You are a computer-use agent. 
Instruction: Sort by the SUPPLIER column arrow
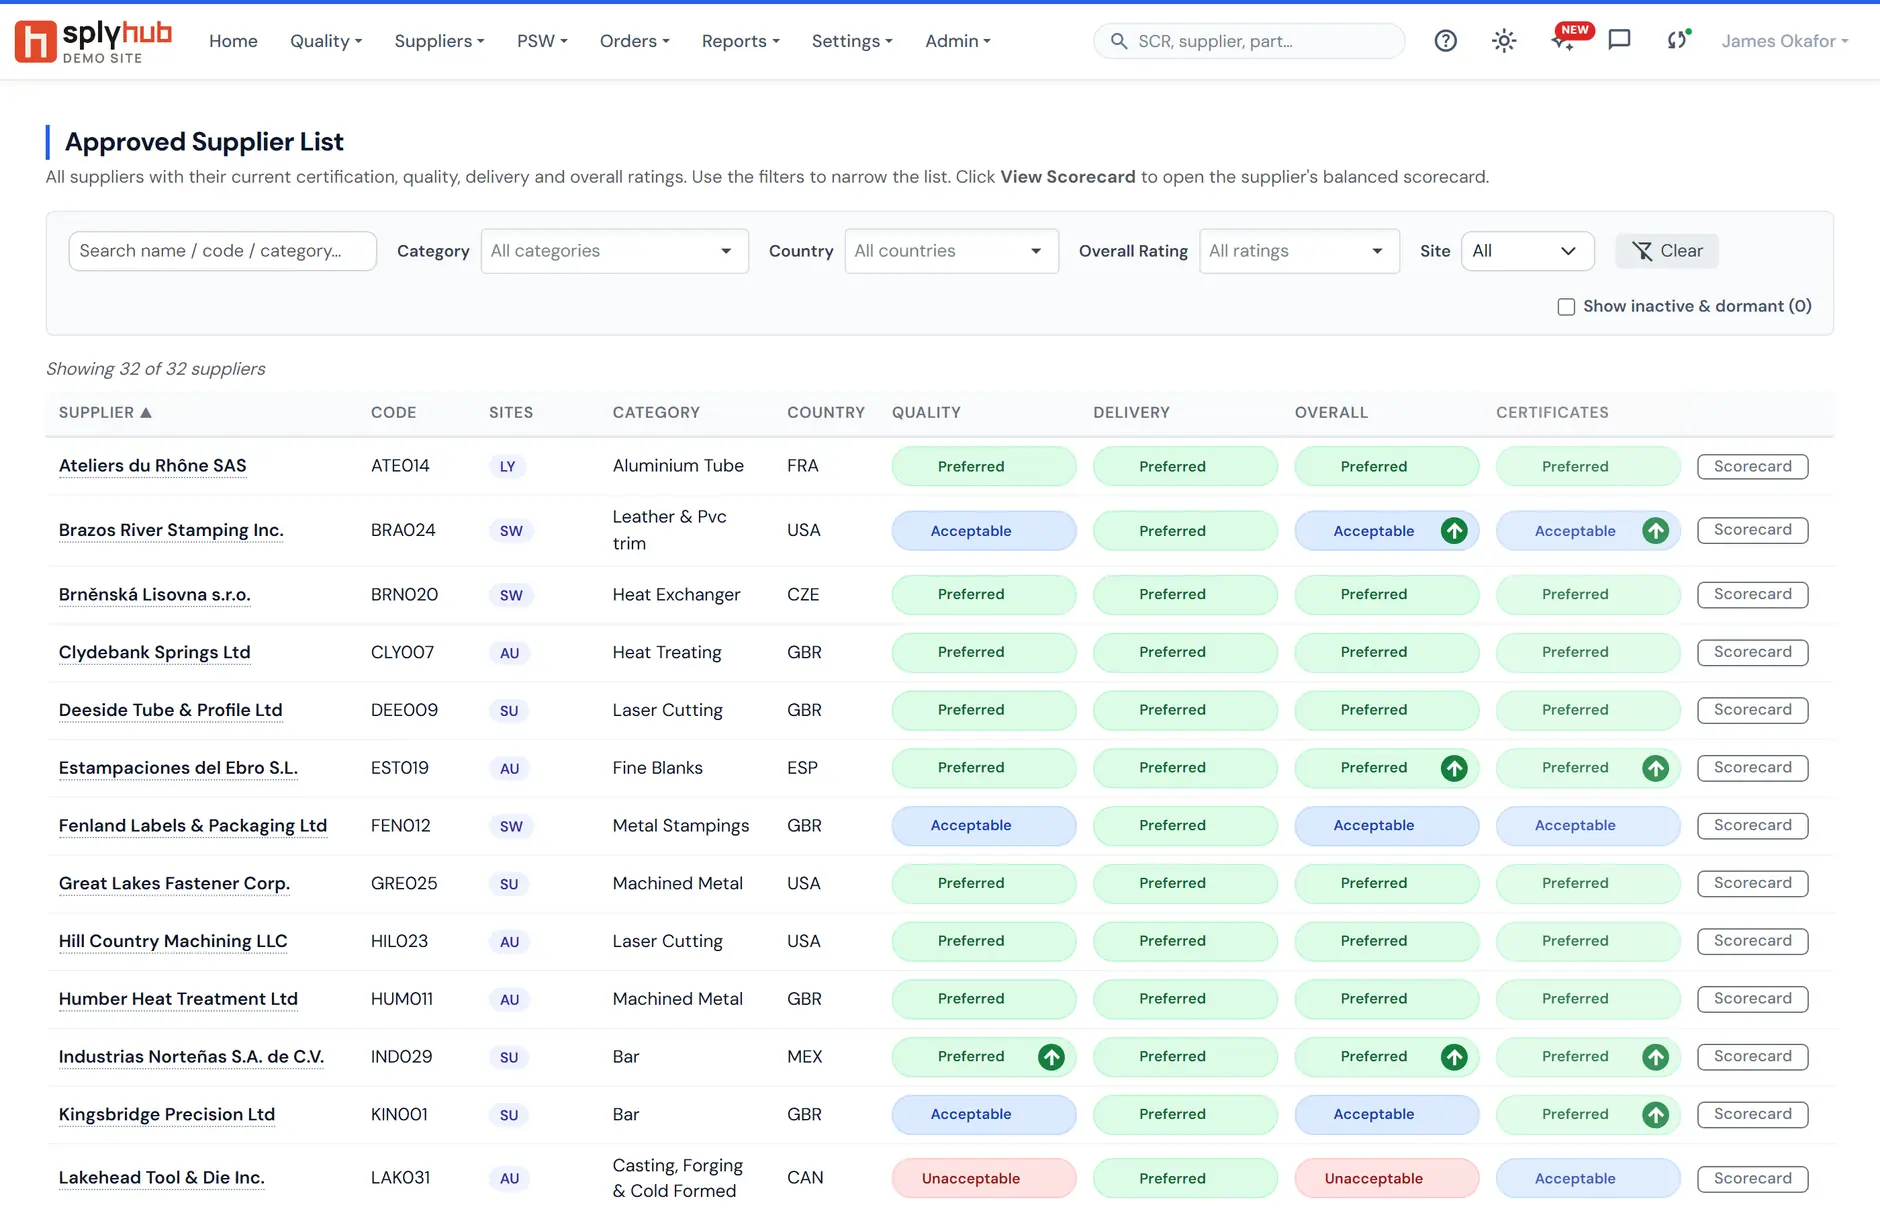(146, 413)
